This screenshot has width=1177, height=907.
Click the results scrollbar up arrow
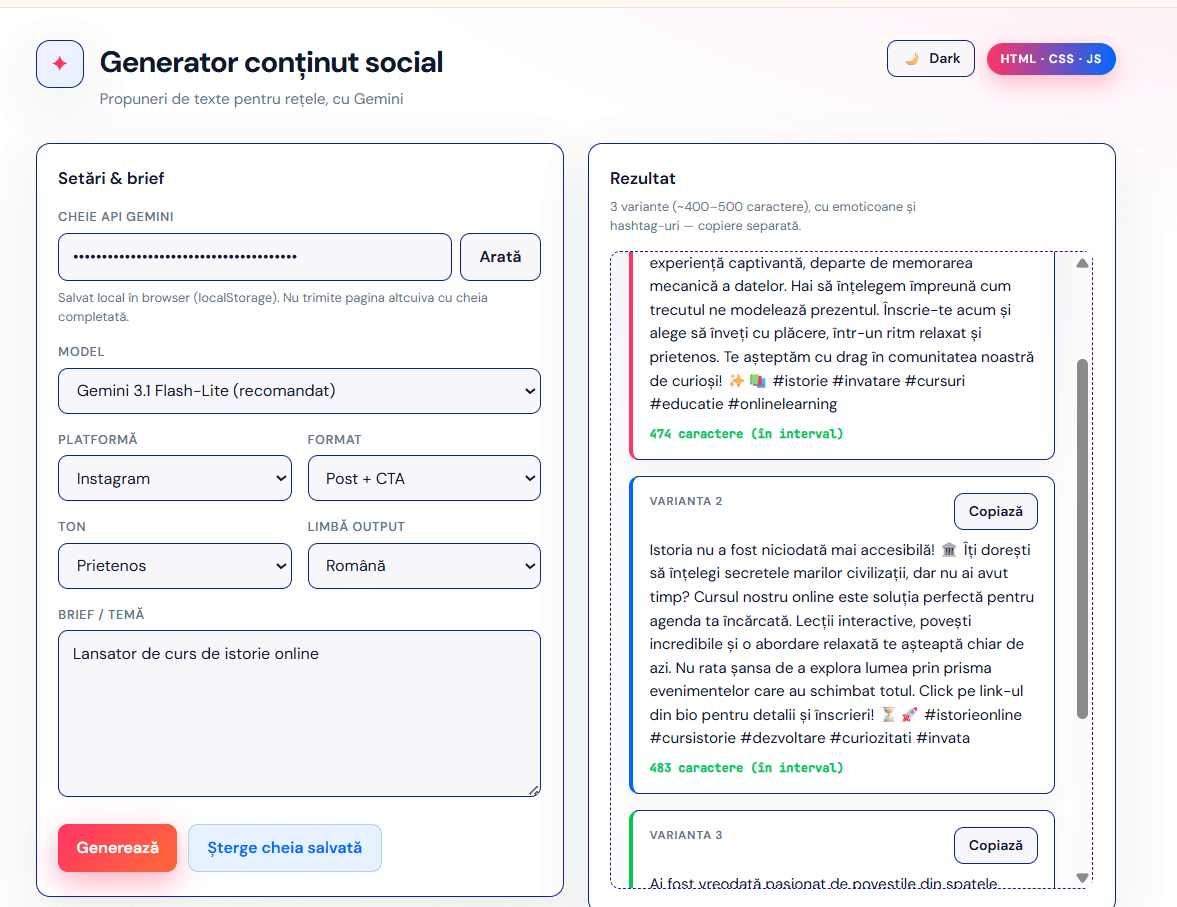1082,264
